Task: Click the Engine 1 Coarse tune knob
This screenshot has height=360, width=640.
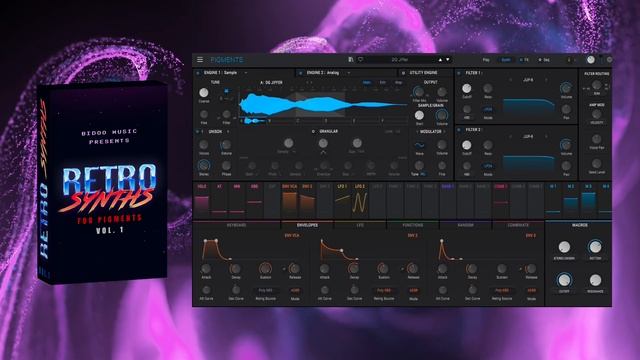Action: coord(204,93)
